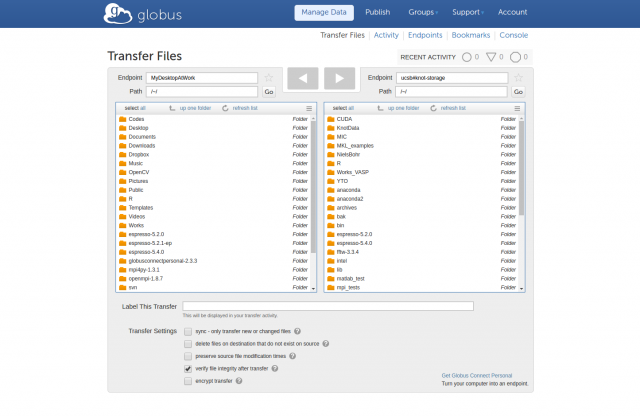This screenshot has width=640, height=416.
Task: Click the left endpoint name field
Action: (x=202, y=78)
